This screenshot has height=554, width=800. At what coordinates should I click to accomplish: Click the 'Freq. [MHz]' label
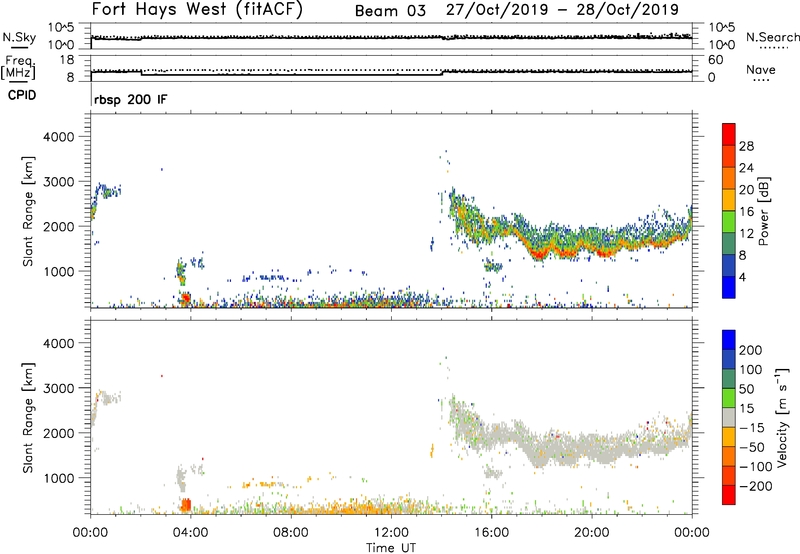click(x=18, y=67)
